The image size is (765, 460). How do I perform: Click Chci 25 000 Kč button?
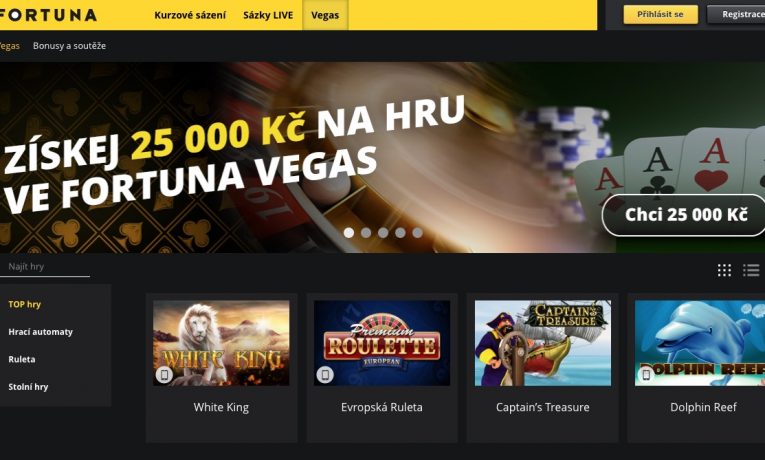click(685, 215)
